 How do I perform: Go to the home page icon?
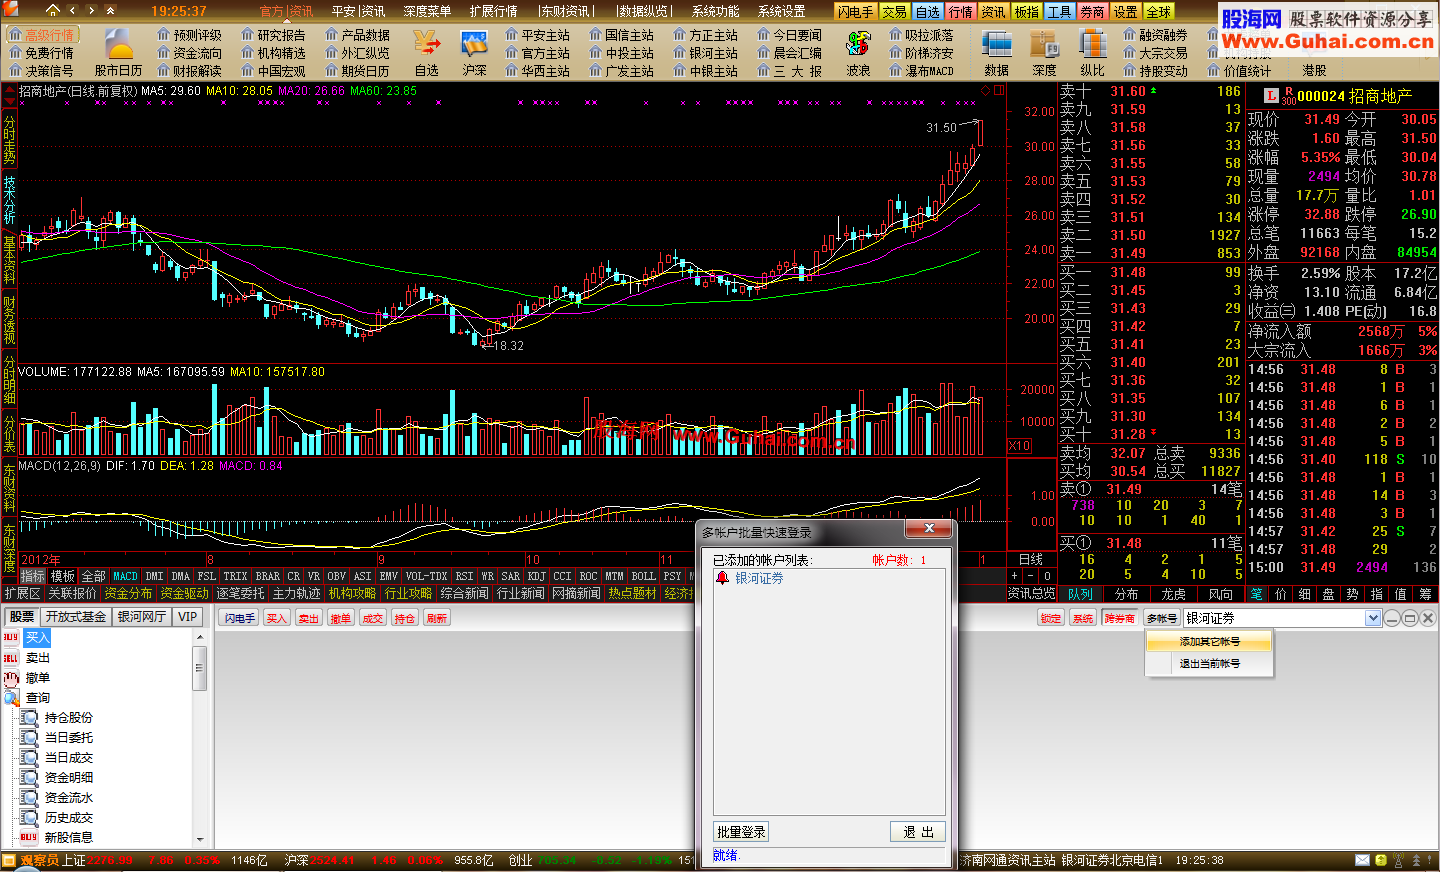click(x=53, y=10)
